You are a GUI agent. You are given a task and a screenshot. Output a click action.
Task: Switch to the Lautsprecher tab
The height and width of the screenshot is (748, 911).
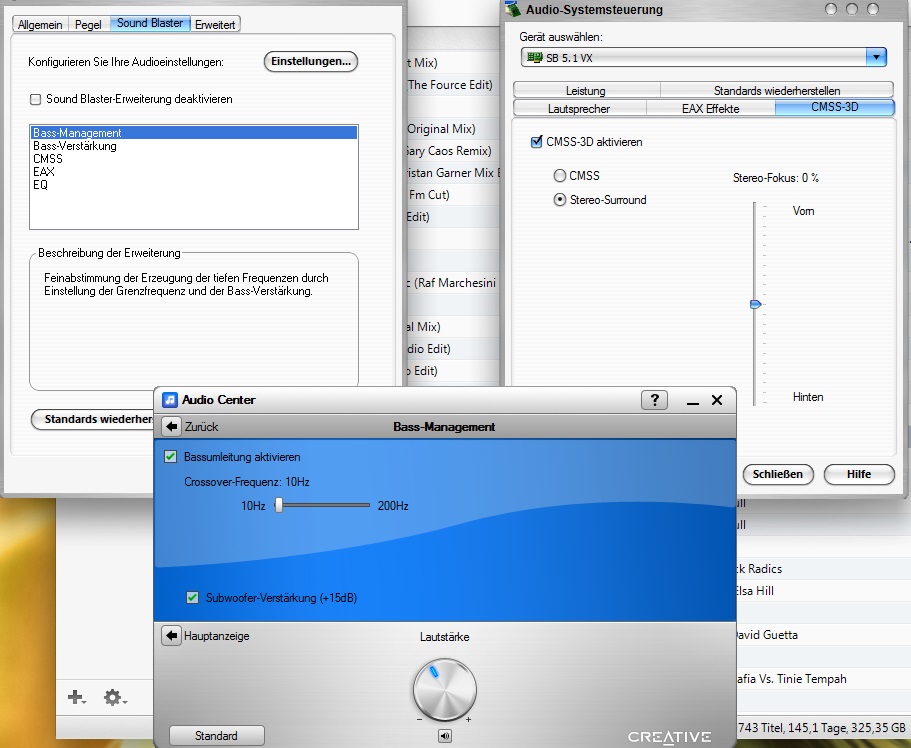(579, 109)
